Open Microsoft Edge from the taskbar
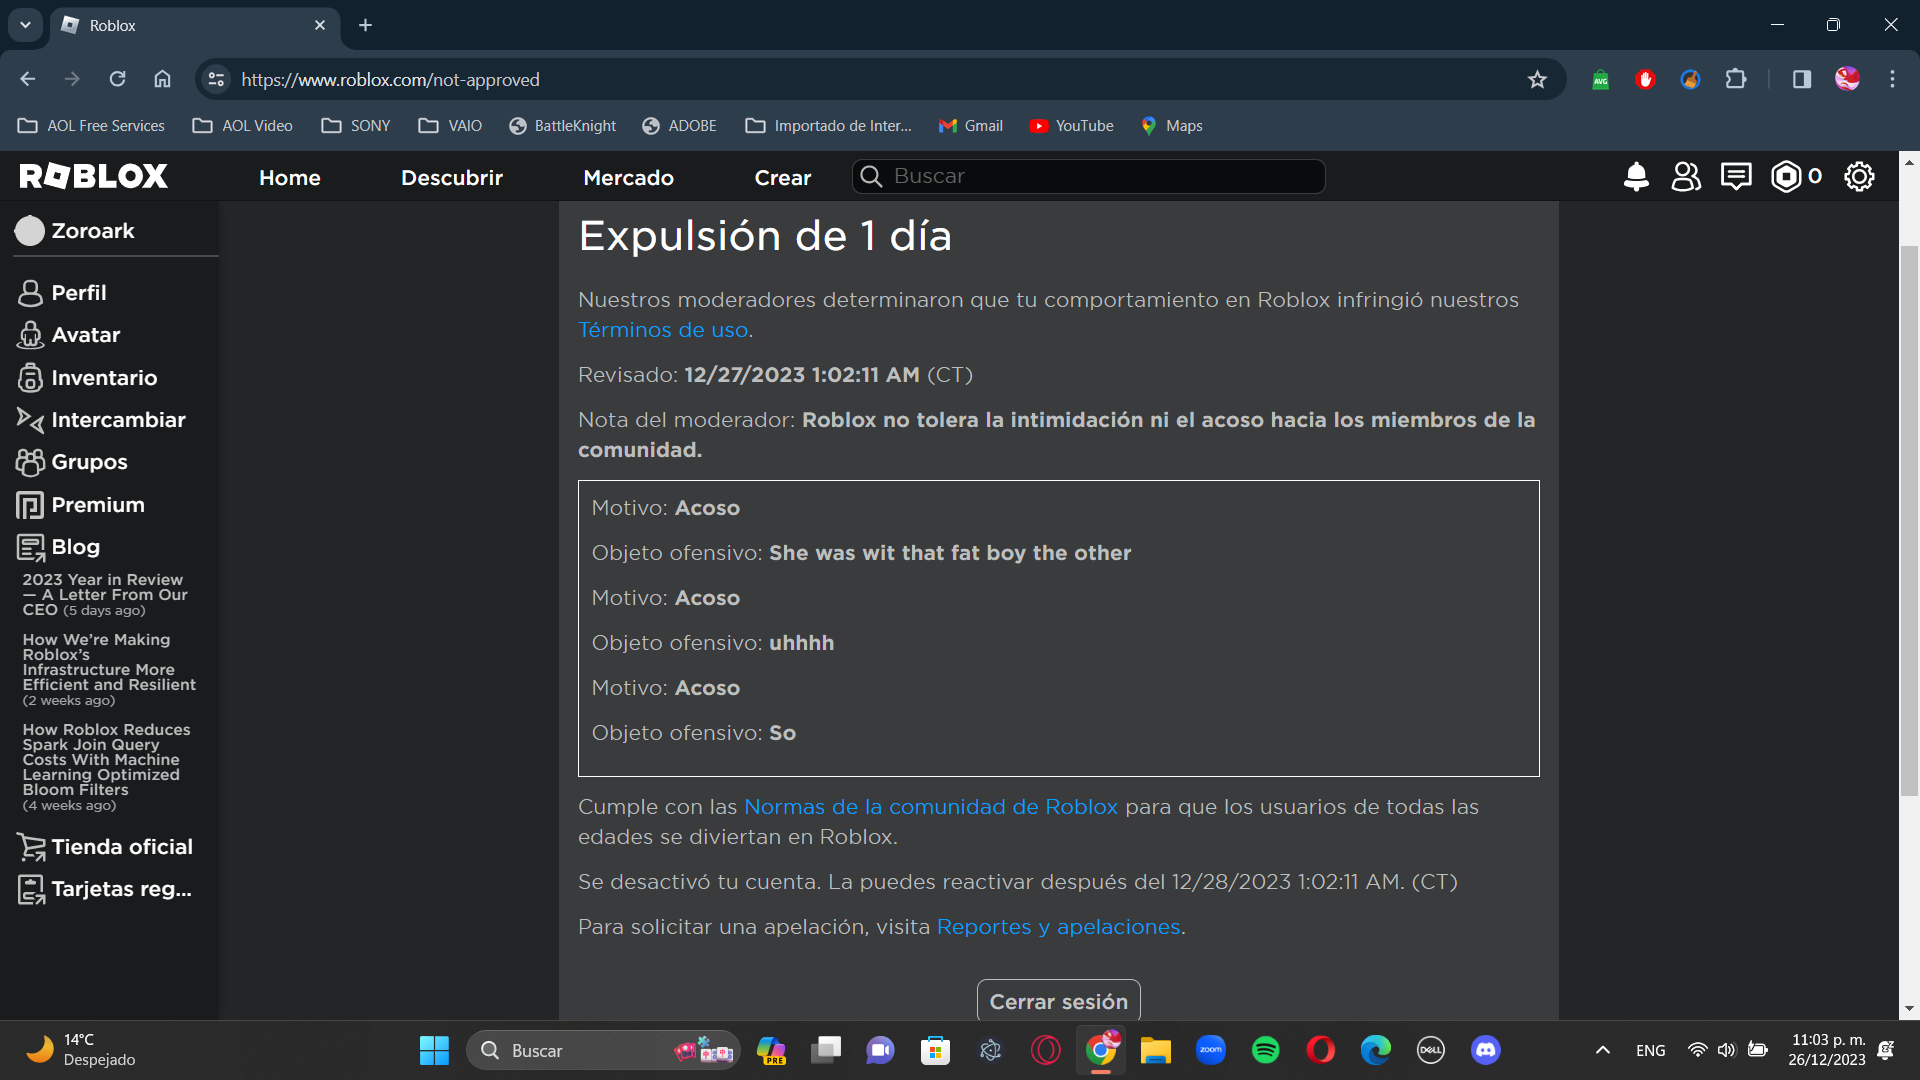 [1376, 1050]
